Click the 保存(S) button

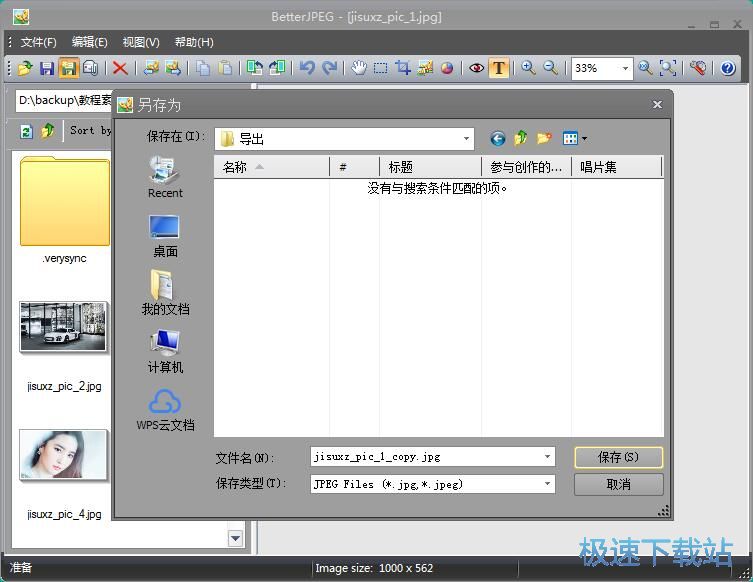[619, 457]
